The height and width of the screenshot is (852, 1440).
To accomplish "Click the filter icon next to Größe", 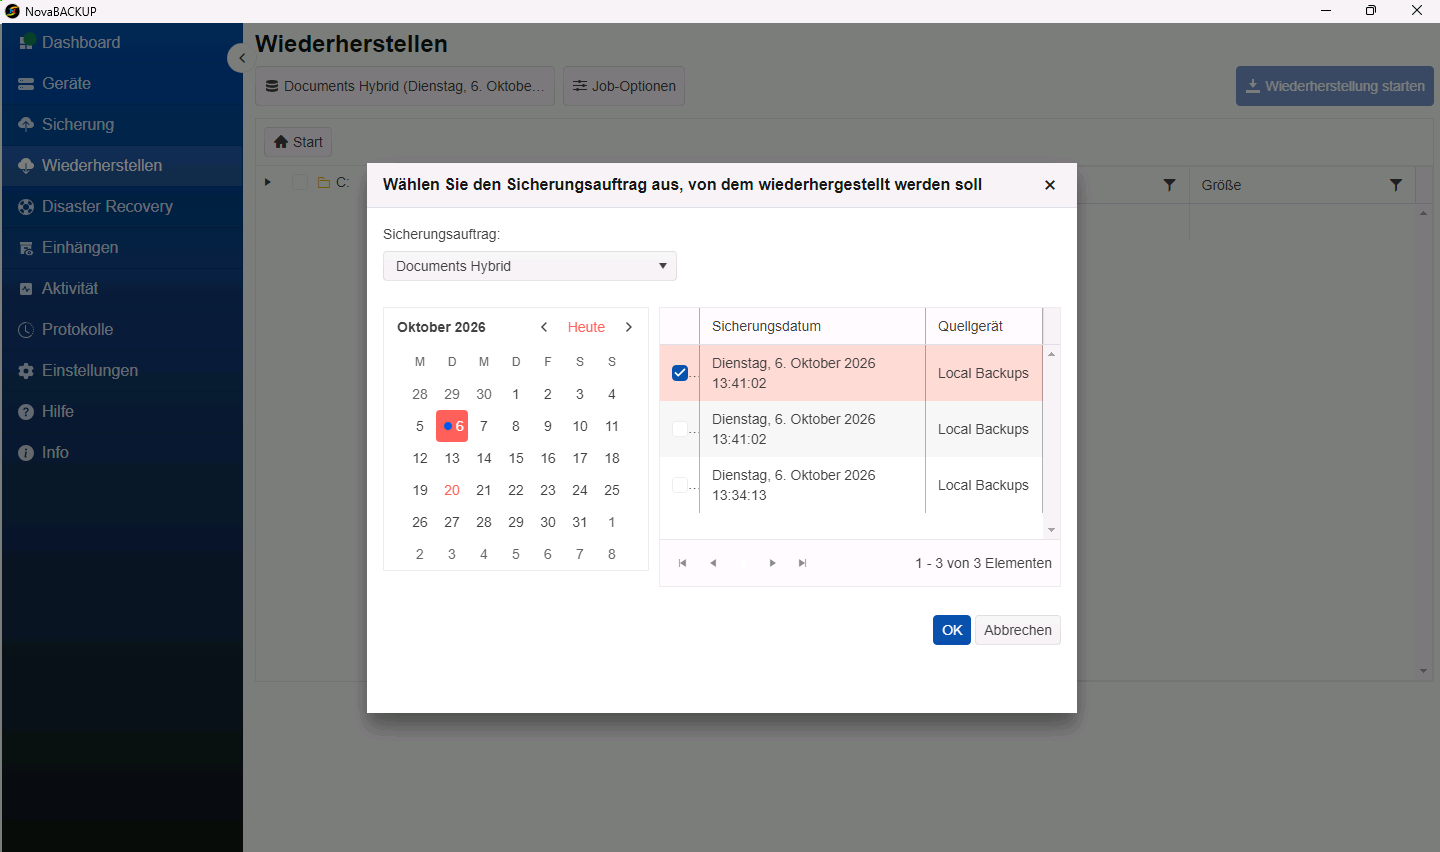I will (1396, 185).
